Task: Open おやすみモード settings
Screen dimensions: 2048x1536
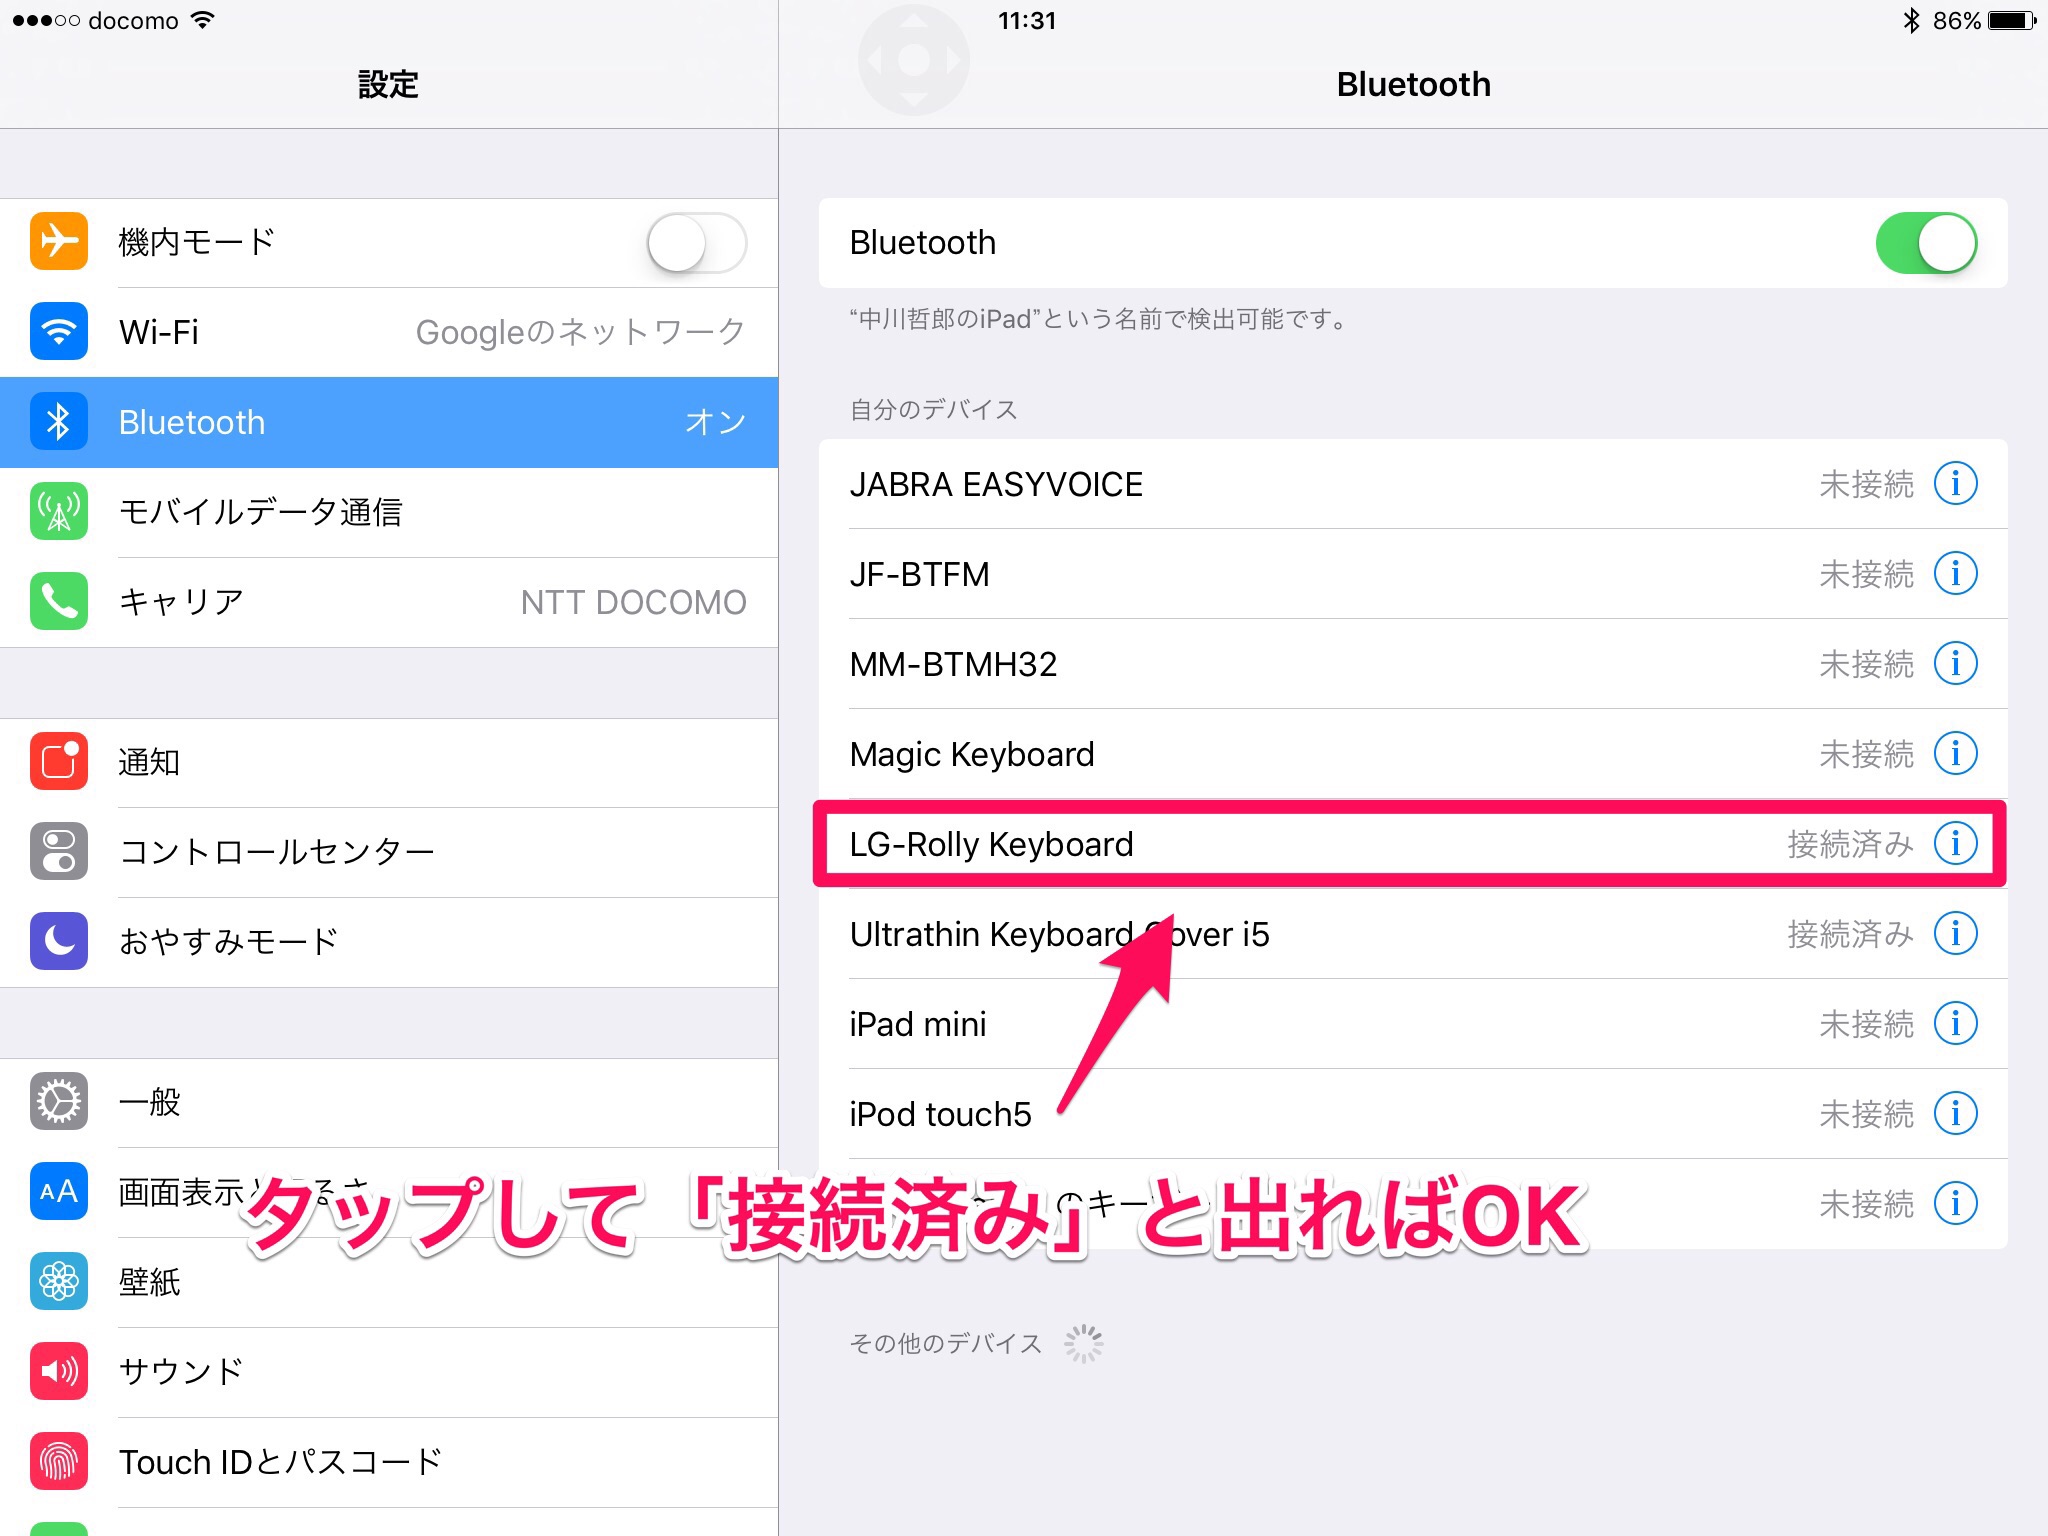Action: coord(390,942)
